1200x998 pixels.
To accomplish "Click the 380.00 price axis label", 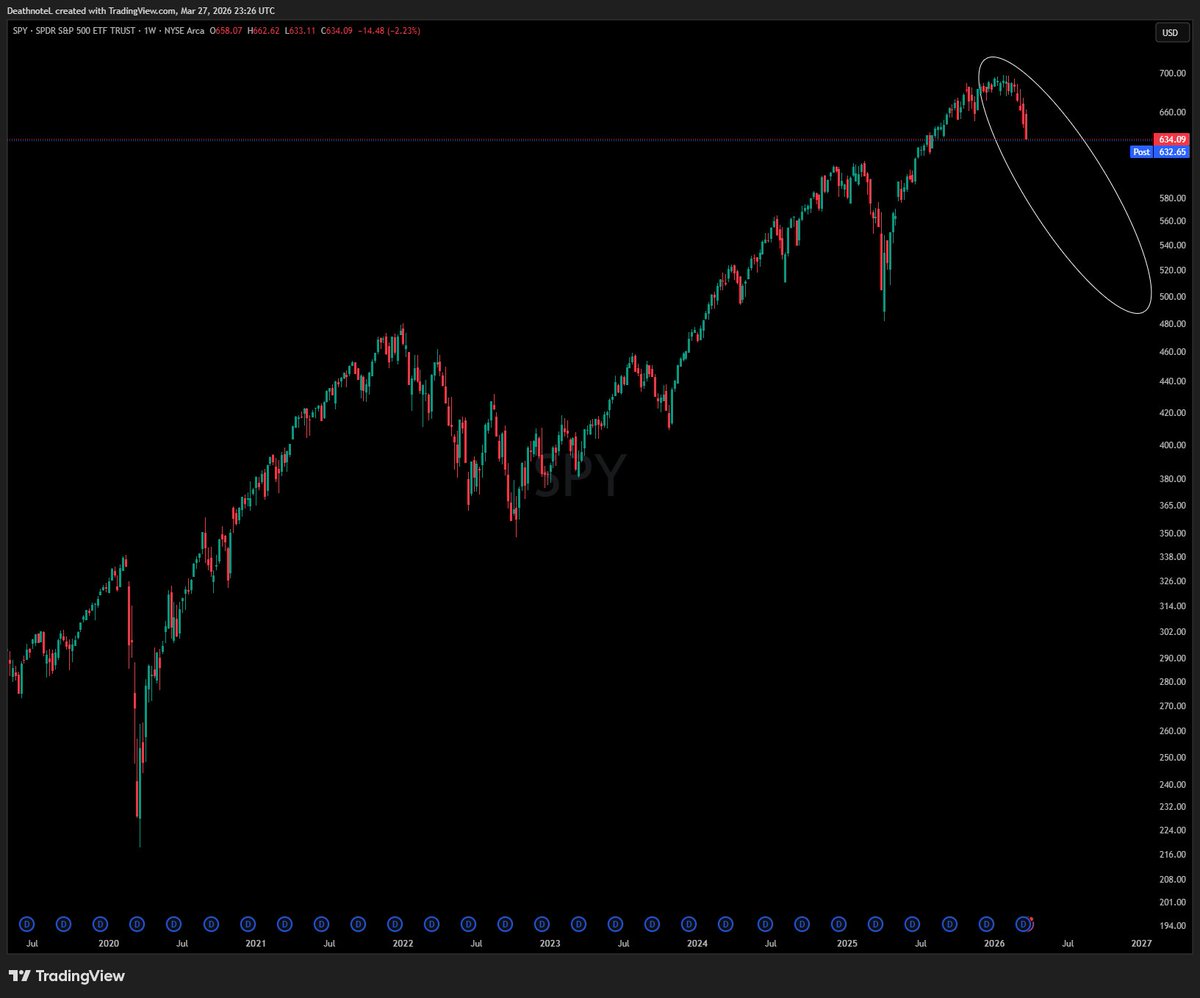I will 1172,479.
